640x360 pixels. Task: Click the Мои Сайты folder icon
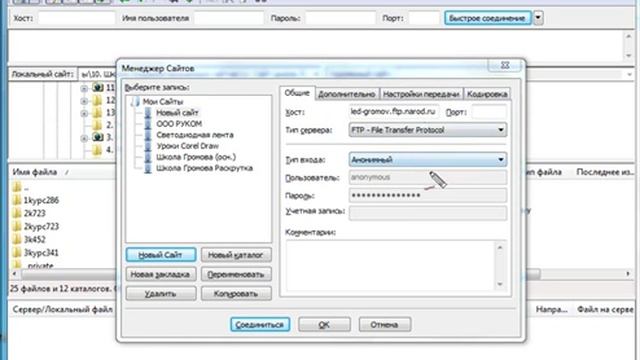coord(136,102)
